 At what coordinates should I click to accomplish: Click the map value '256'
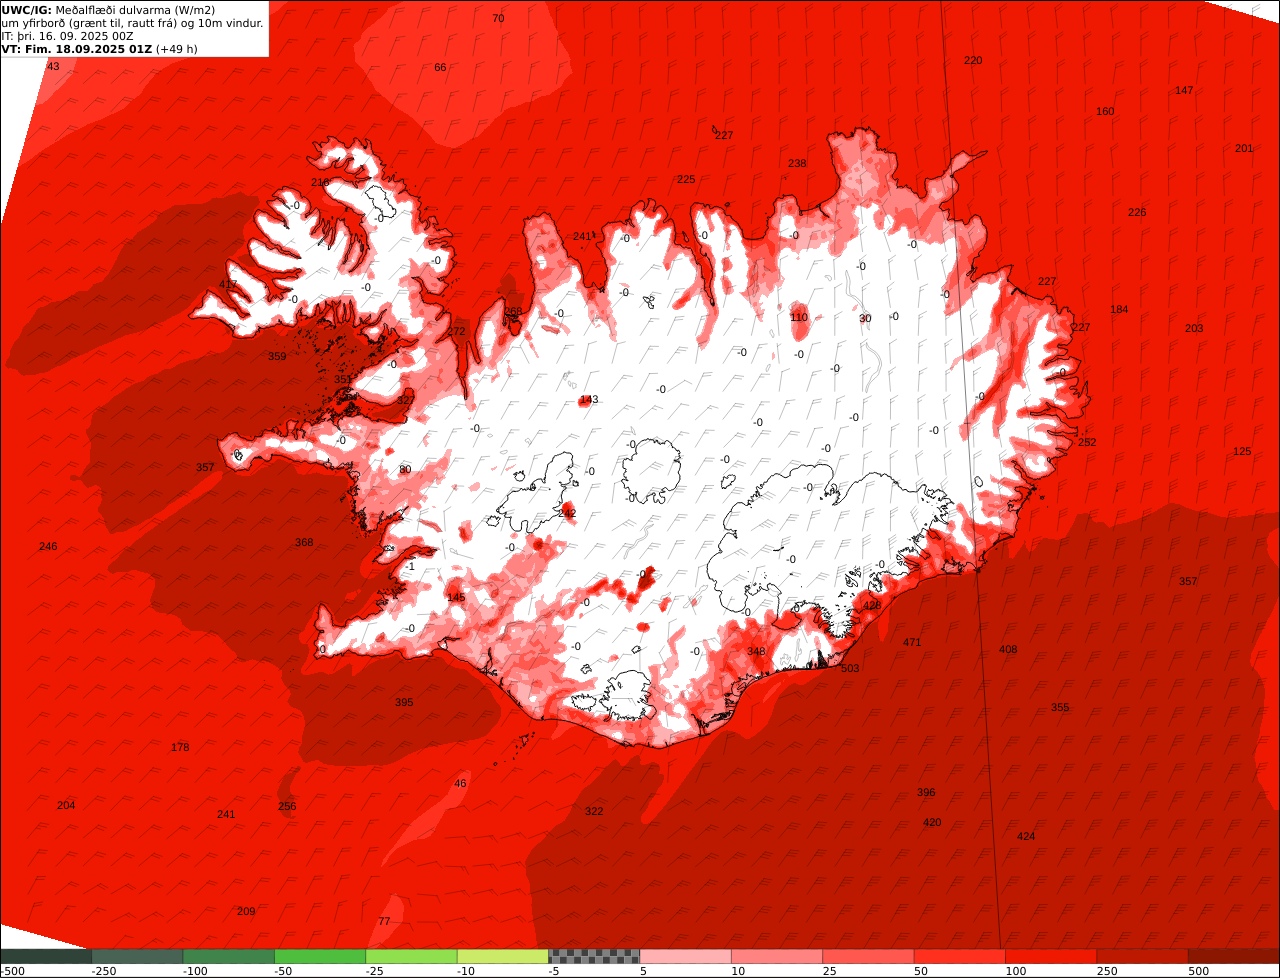tap(287, 806)
